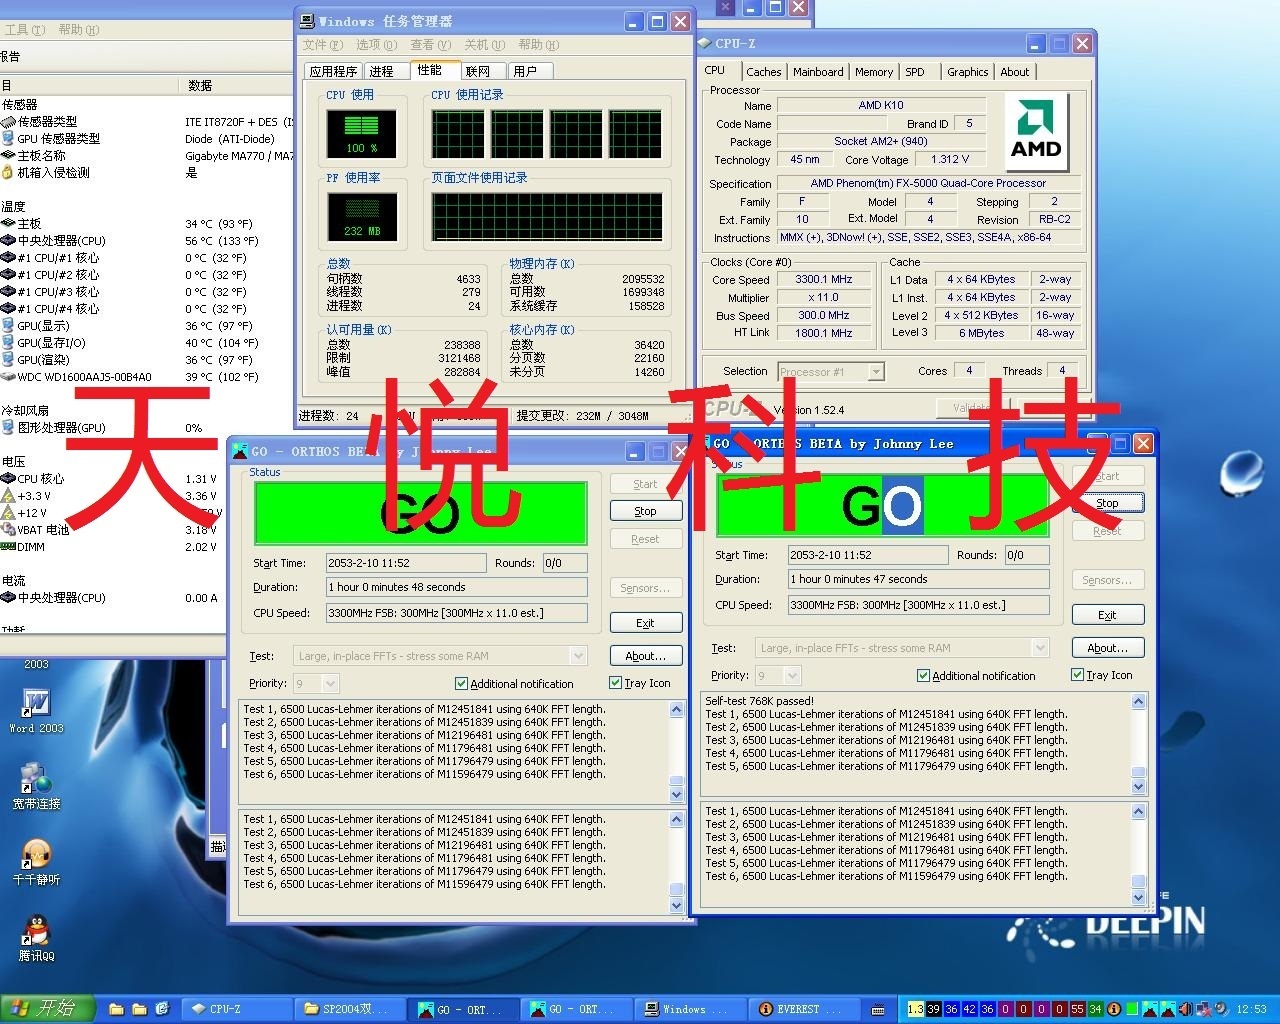Open the Processor Selection dropdown in CPU-Z
Viewport: 1280px width, 1024px height.
(876, 372)
